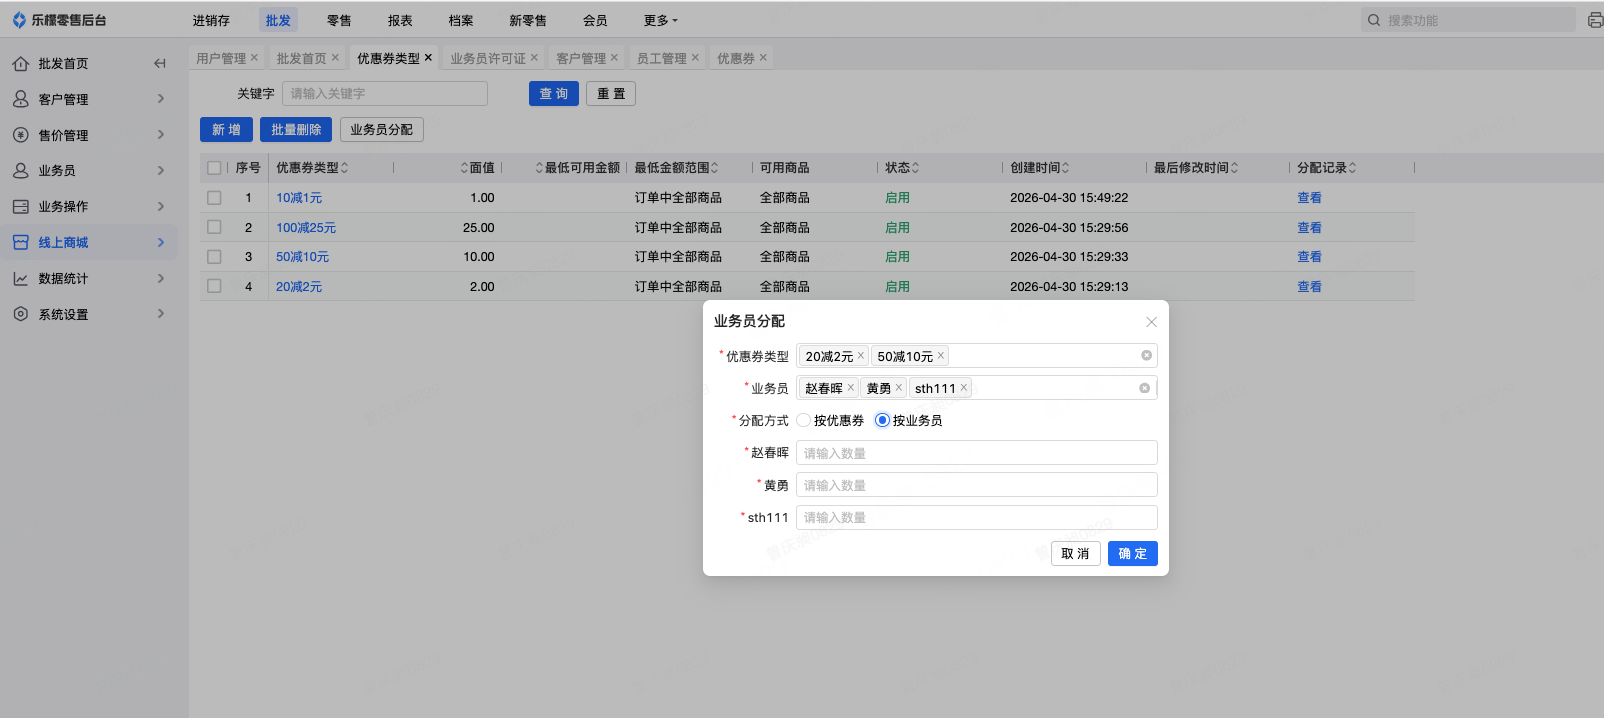1604x718 pixels.
Task: Click the 确定 button in dialog
Action: coord(1132,554)
